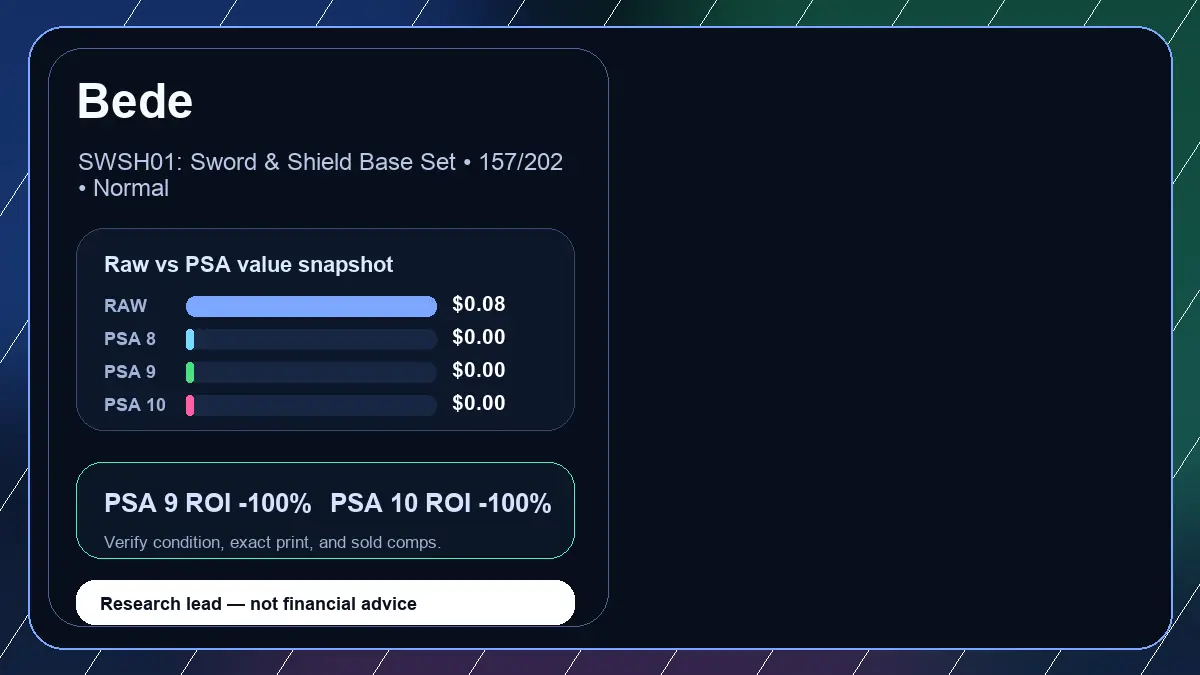Click the Raw vs PSA value snapshot heading

tap(249, 265)
